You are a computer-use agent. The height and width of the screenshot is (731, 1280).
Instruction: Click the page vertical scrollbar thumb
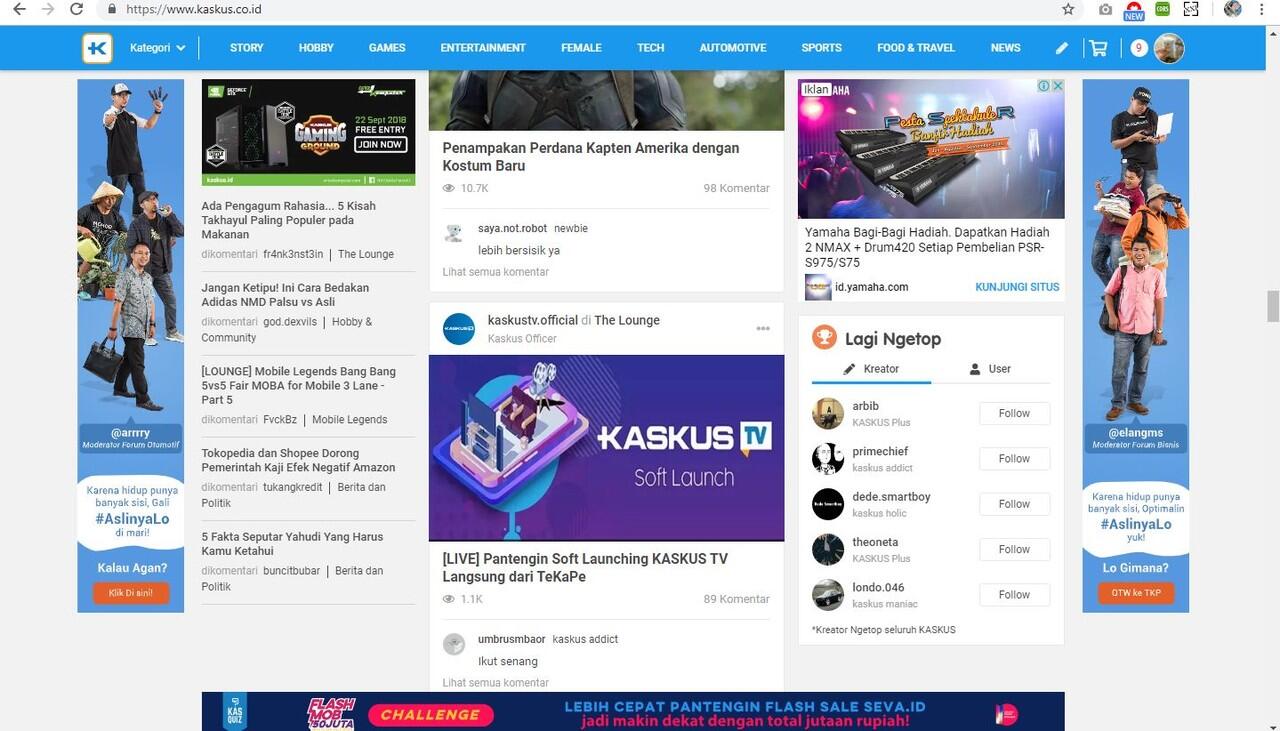1272,306
